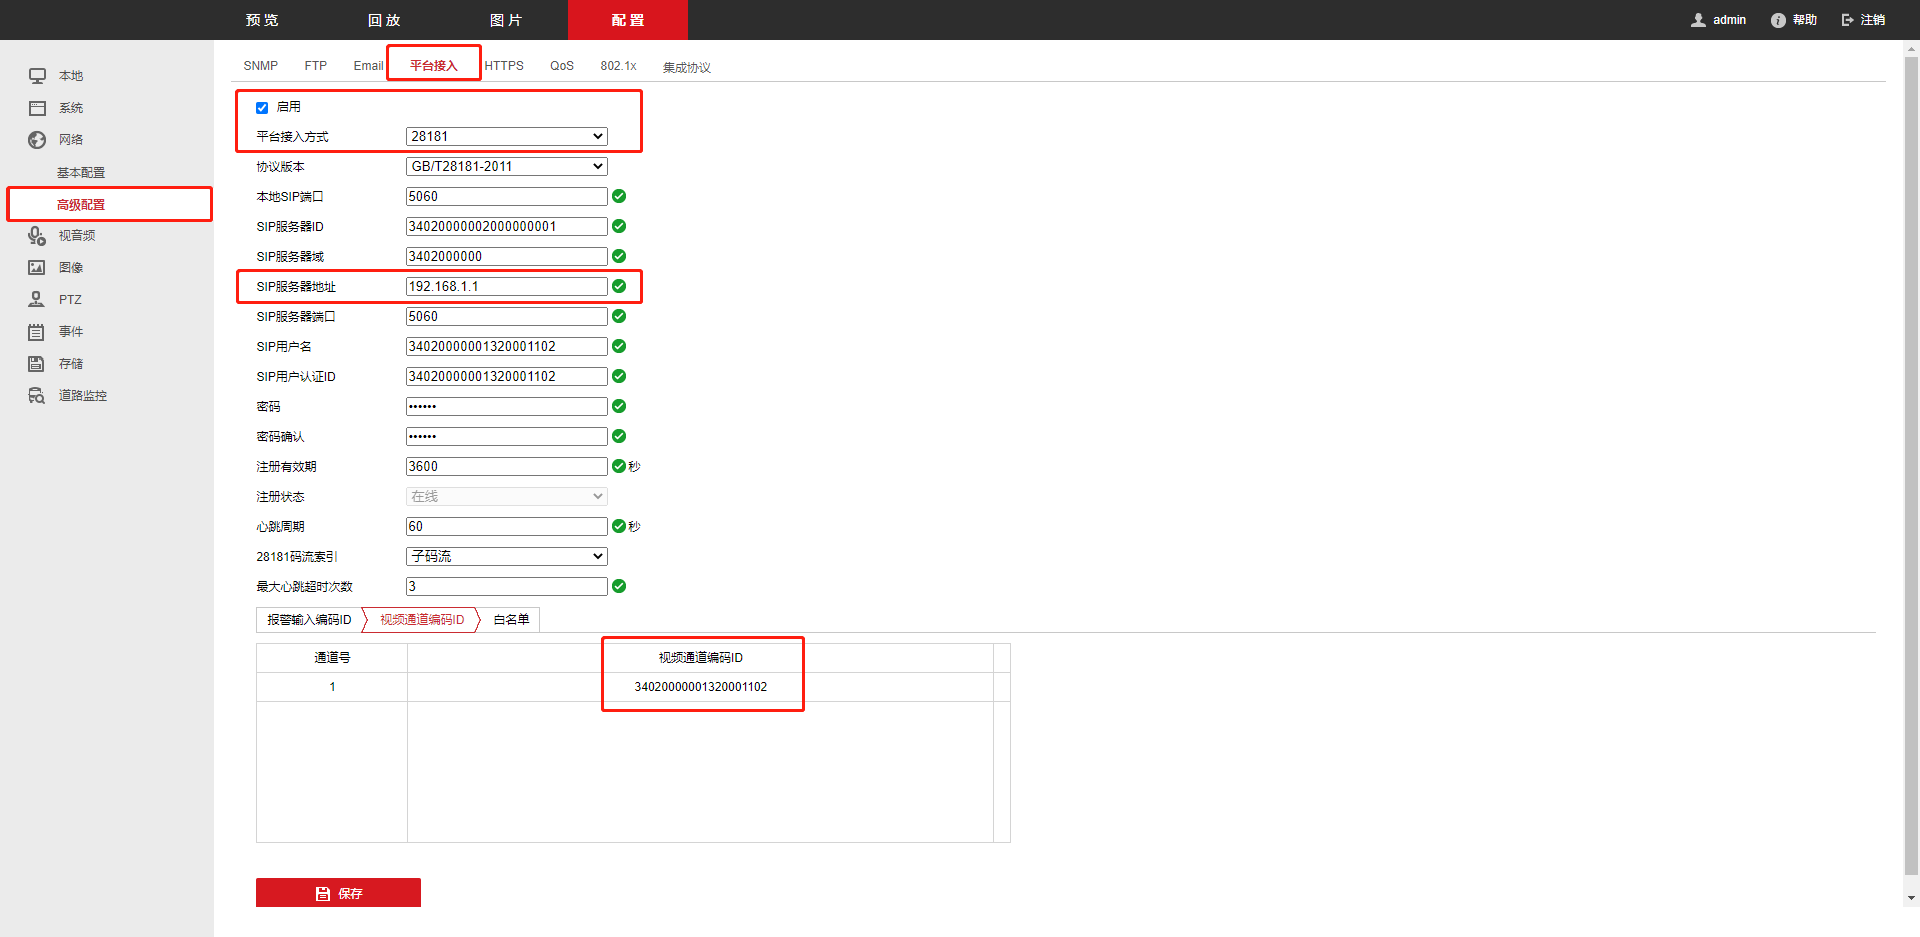Screen dimensions: 1920x937
Task: Click green check beside SIP用户名
Action: pos(619,346)
